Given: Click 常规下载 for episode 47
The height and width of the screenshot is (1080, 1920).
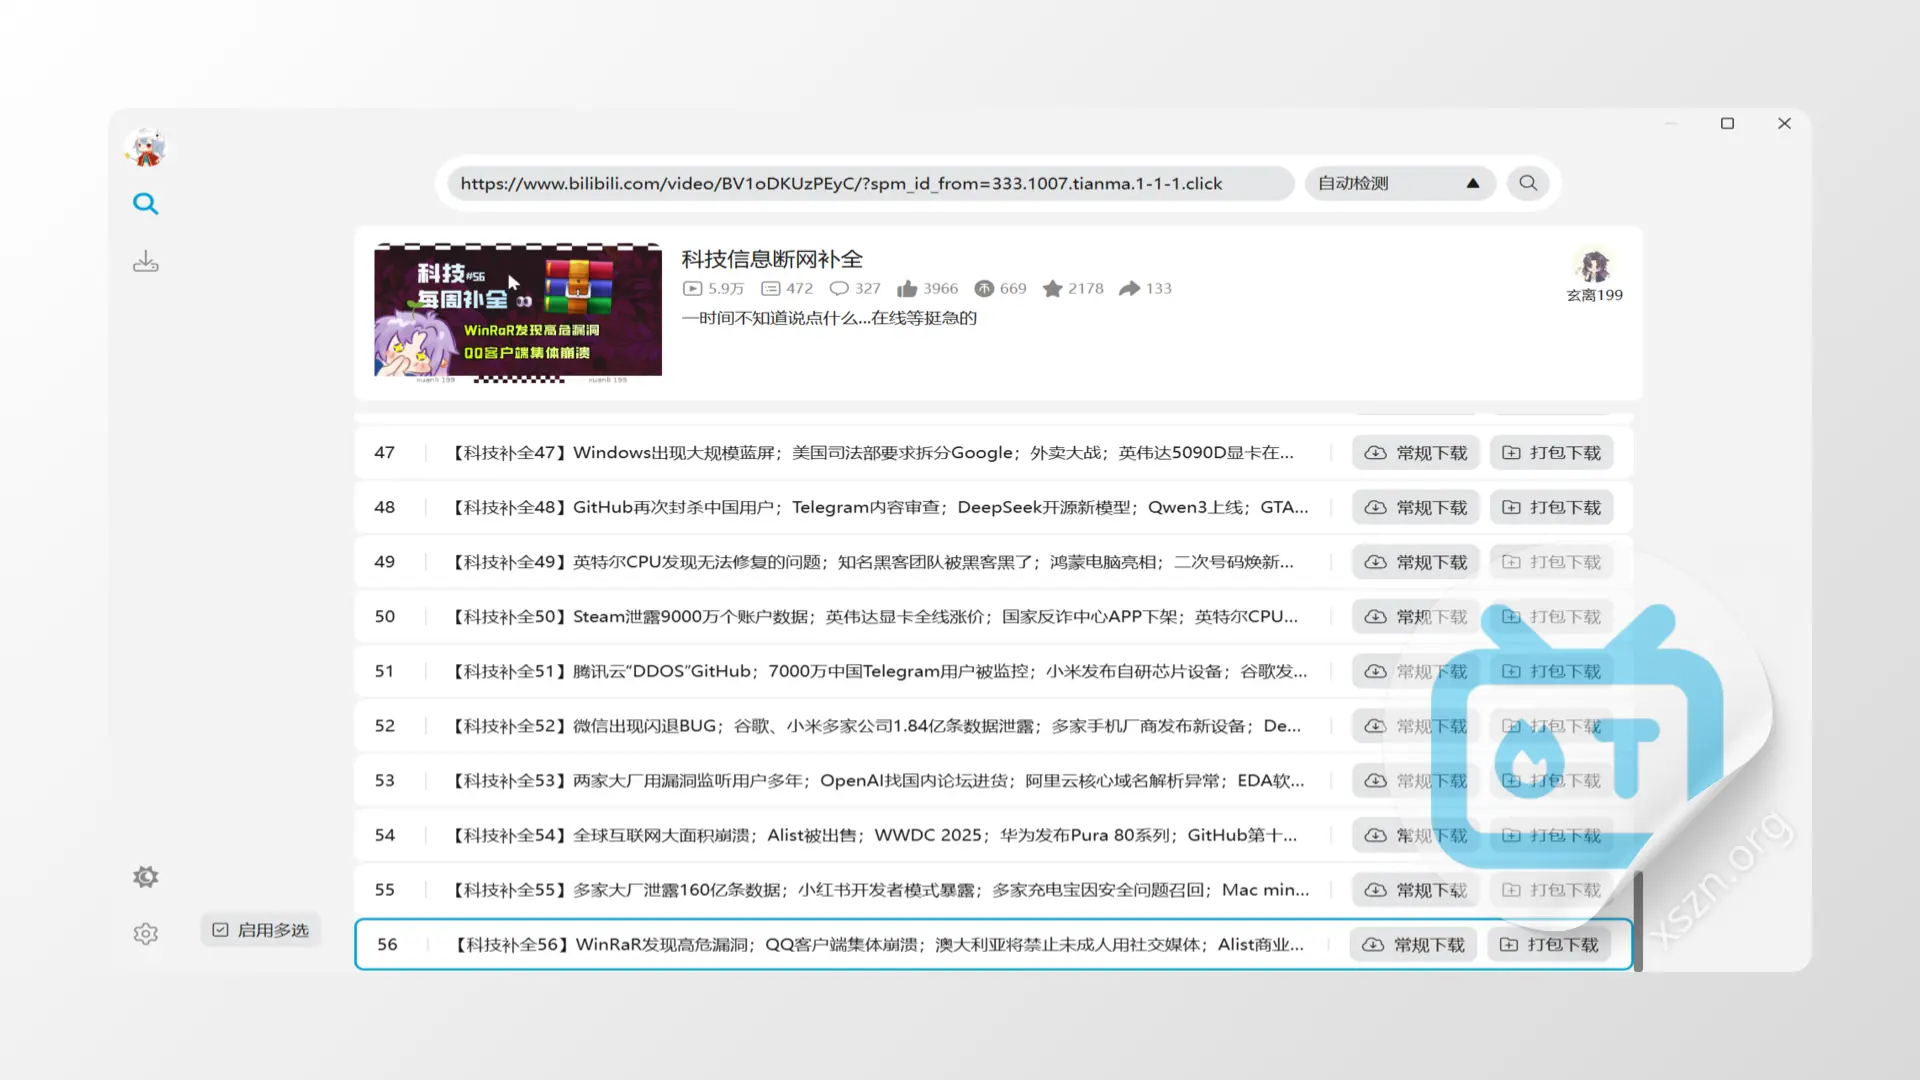Looking at the screenshot, I should 1416,453.
